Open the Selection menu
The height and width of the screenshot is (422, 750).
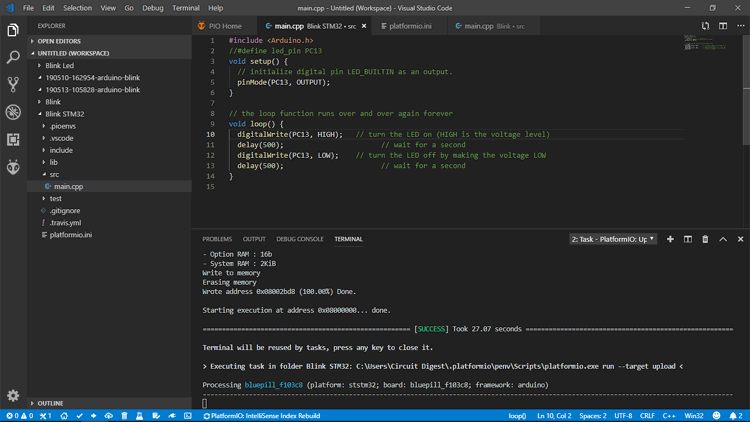pyautogui.click(x=77, y=8)
